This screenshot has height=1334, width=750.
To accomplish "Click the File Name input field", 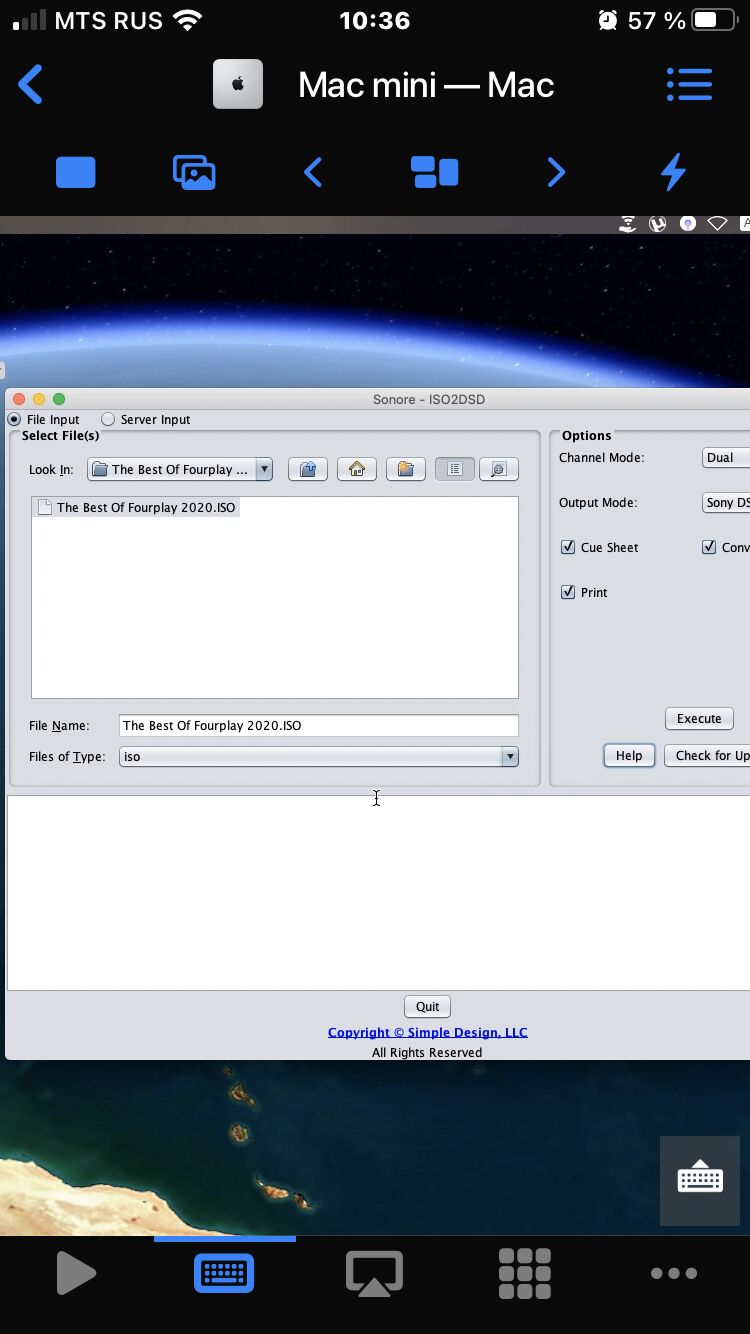I will tap(318, 725).
